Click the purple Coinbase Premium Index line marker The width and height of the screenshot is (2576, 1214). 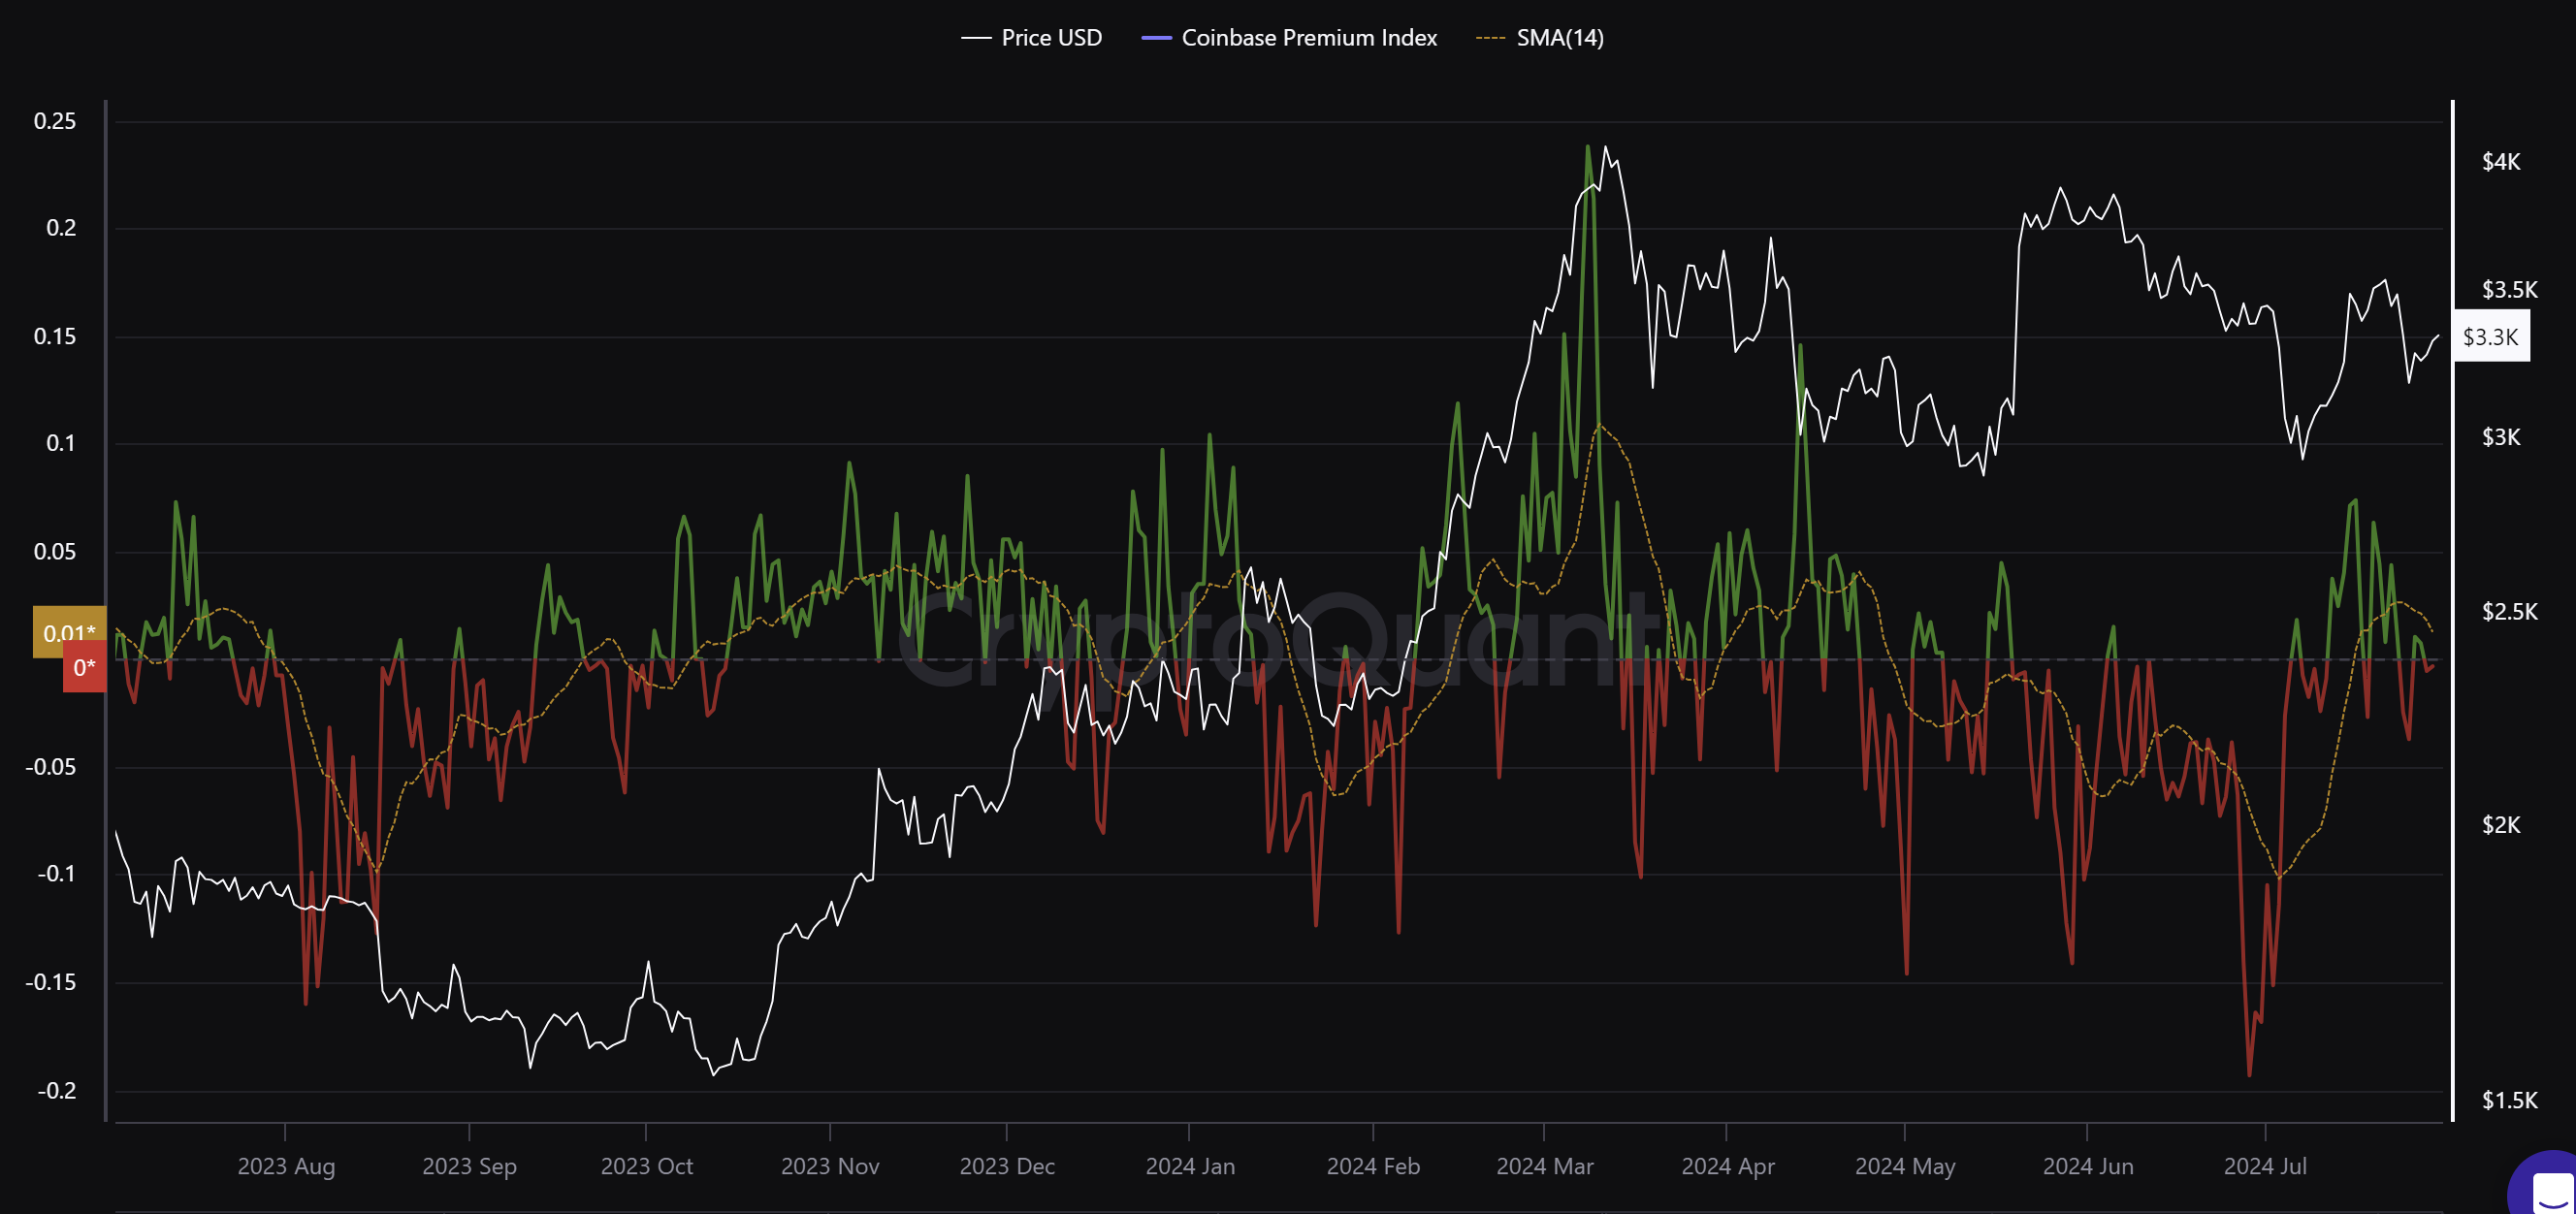1156,38
